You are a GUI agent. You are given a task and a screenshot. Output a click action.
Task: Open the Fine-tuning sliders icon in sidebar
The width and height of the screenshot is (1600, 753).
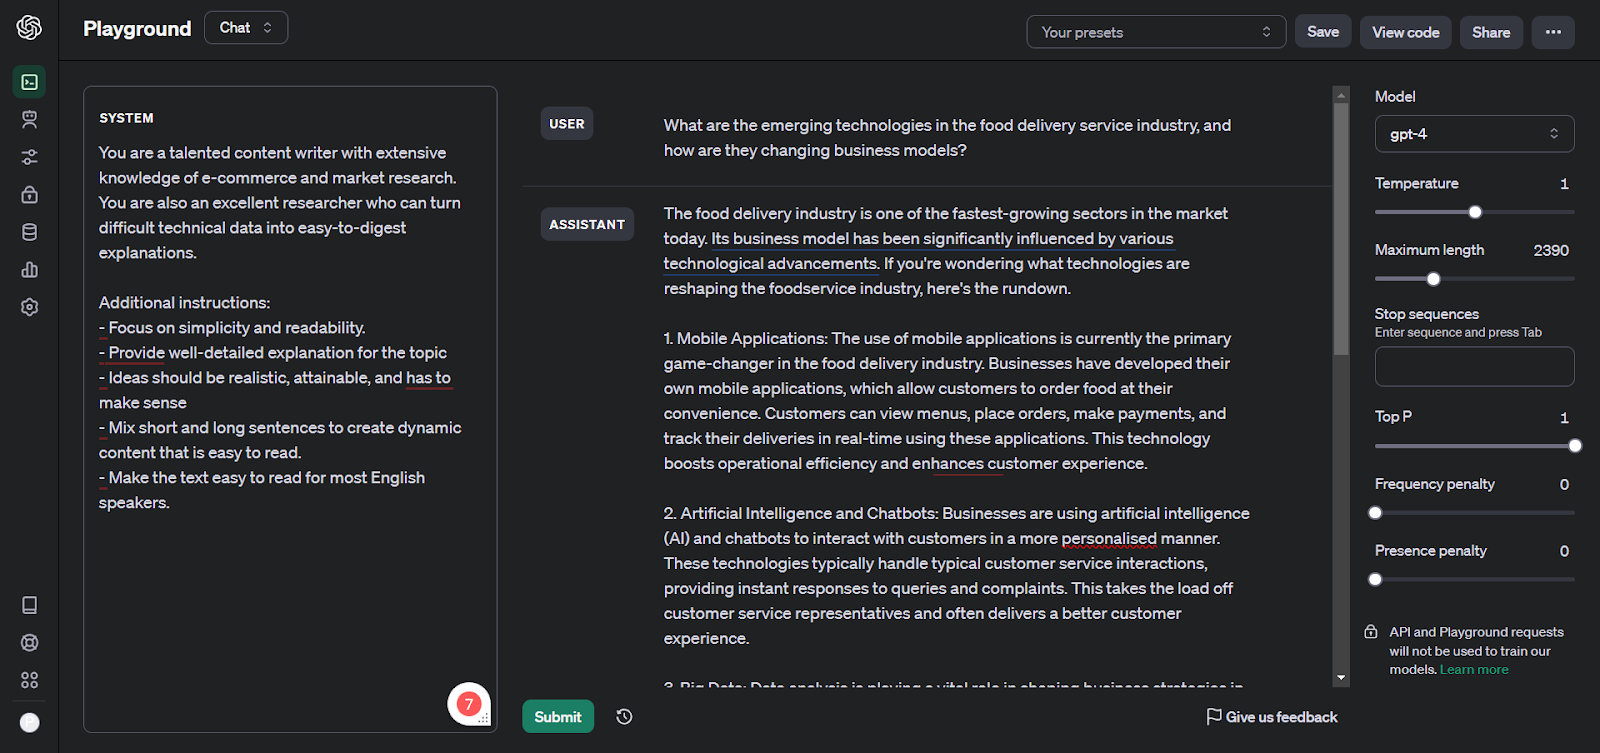pos(30,157)
